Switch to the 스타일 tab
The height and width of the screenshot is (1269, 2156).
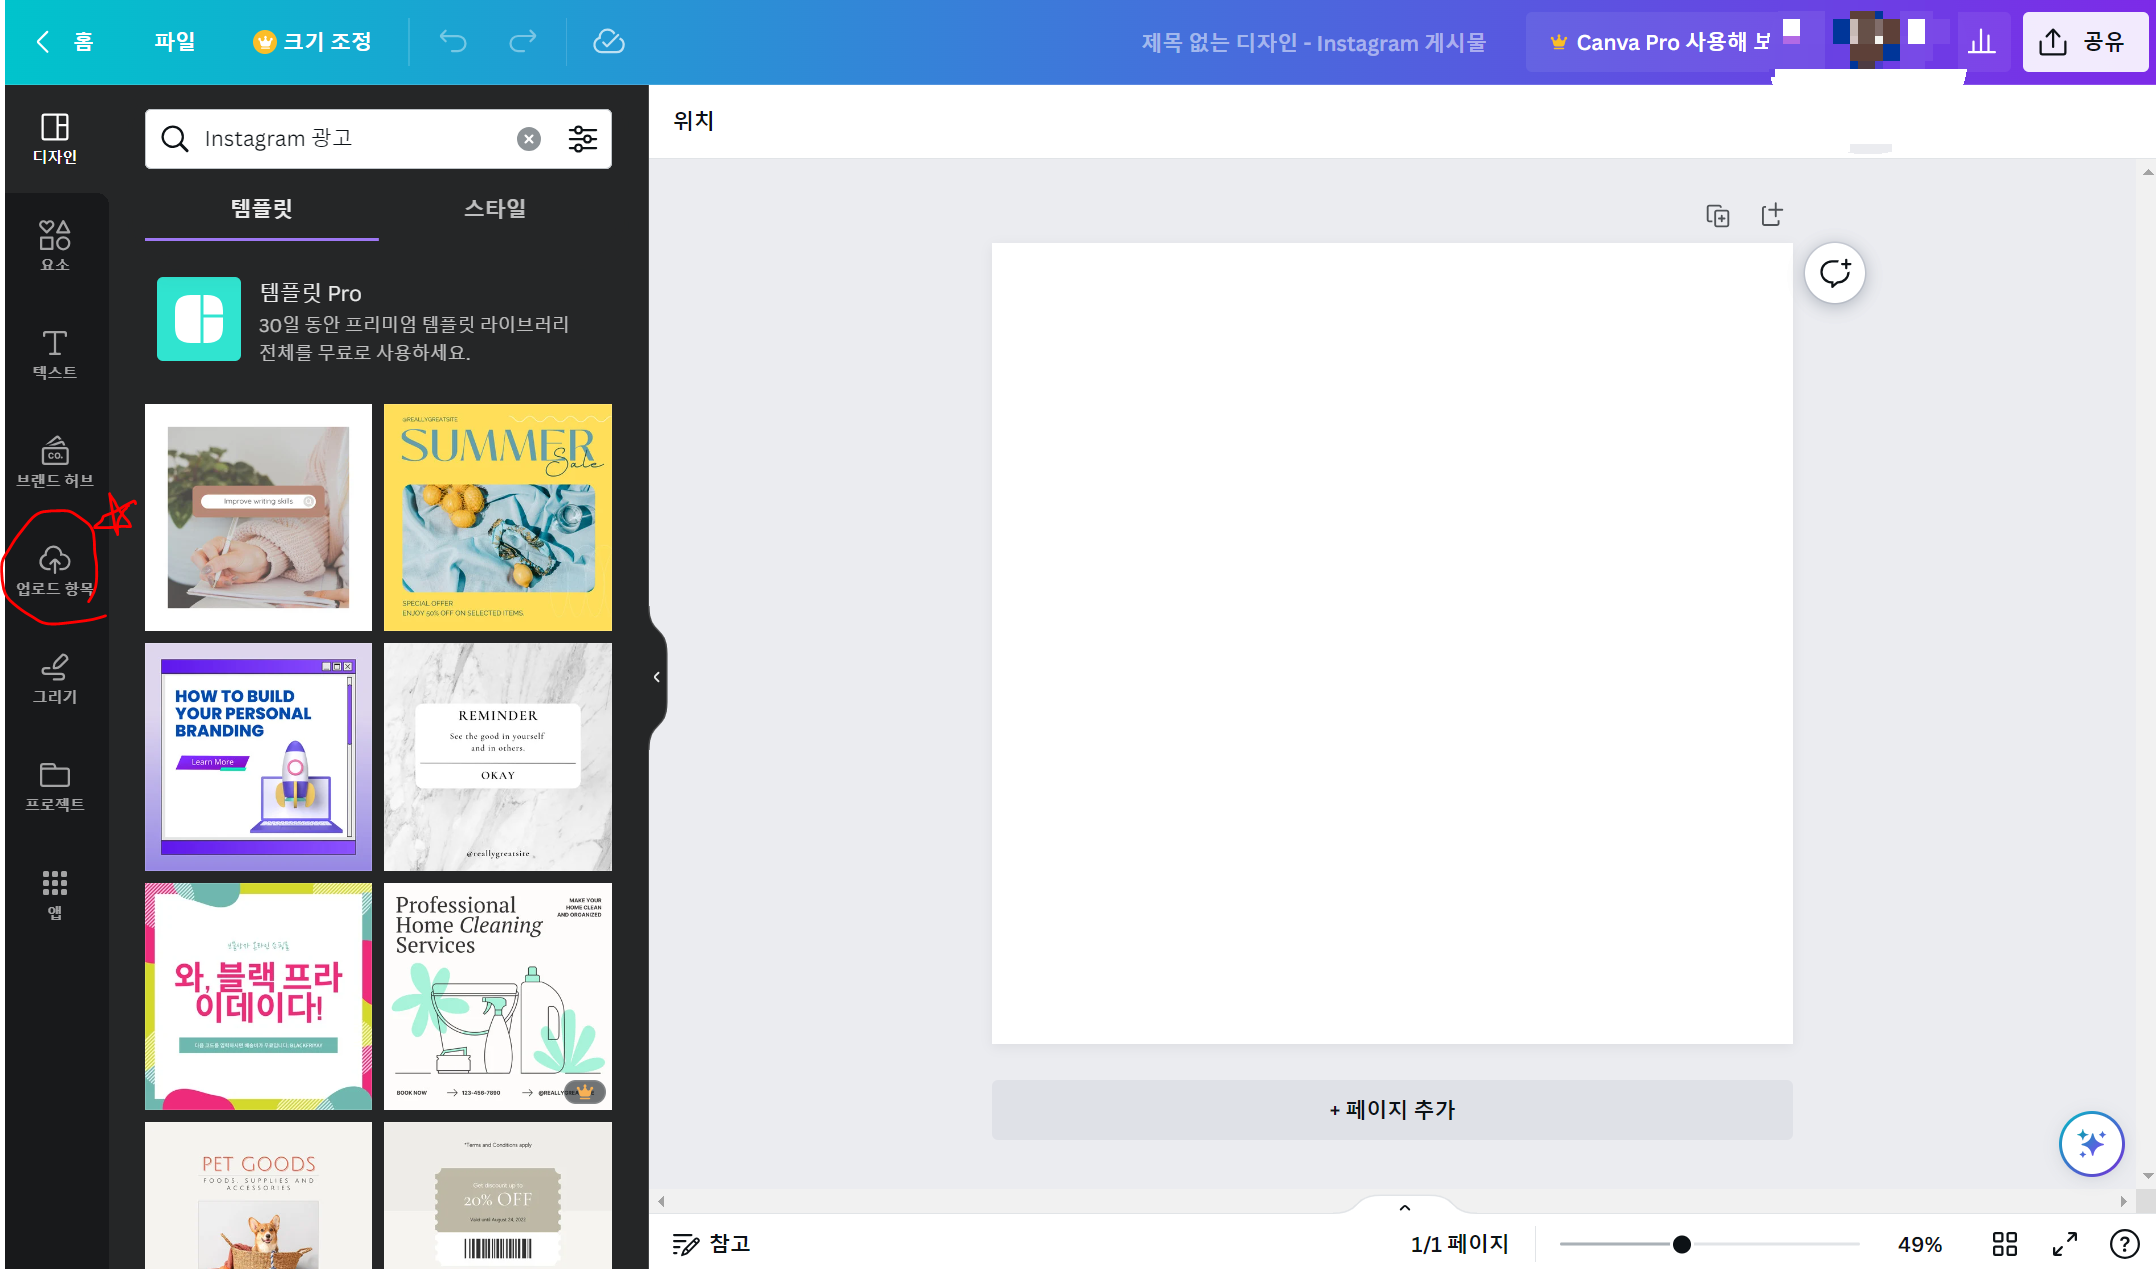(x=494, y=209)
